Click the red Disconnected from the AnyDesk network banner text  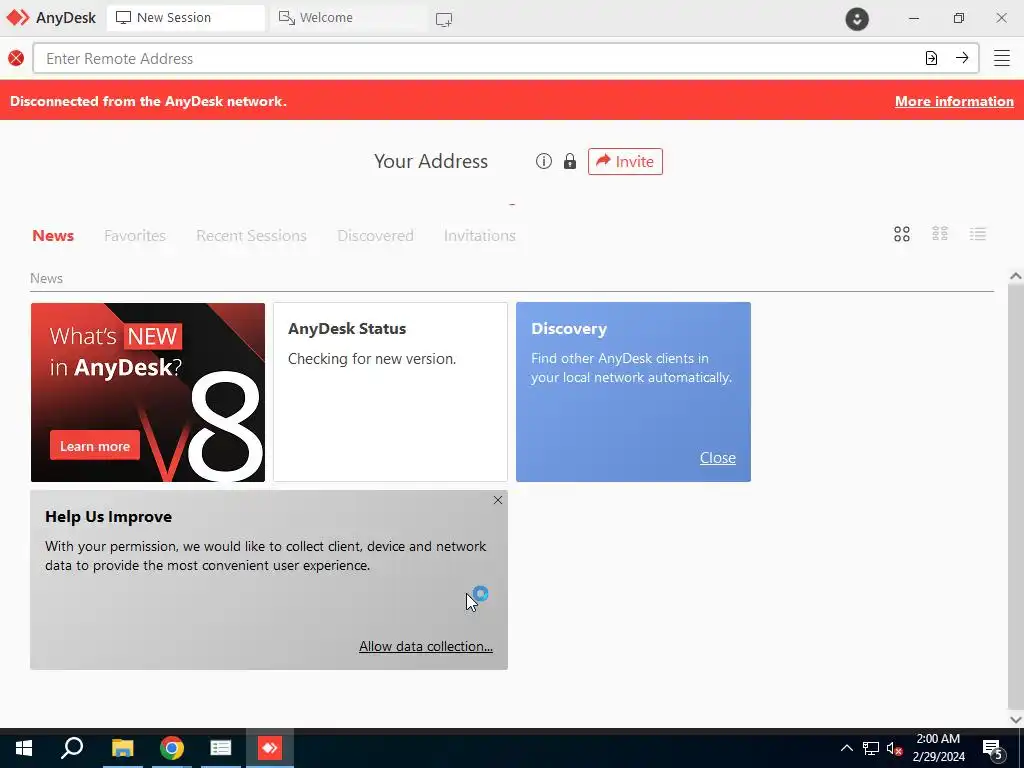pyautogui.click(x=148, y=101)
